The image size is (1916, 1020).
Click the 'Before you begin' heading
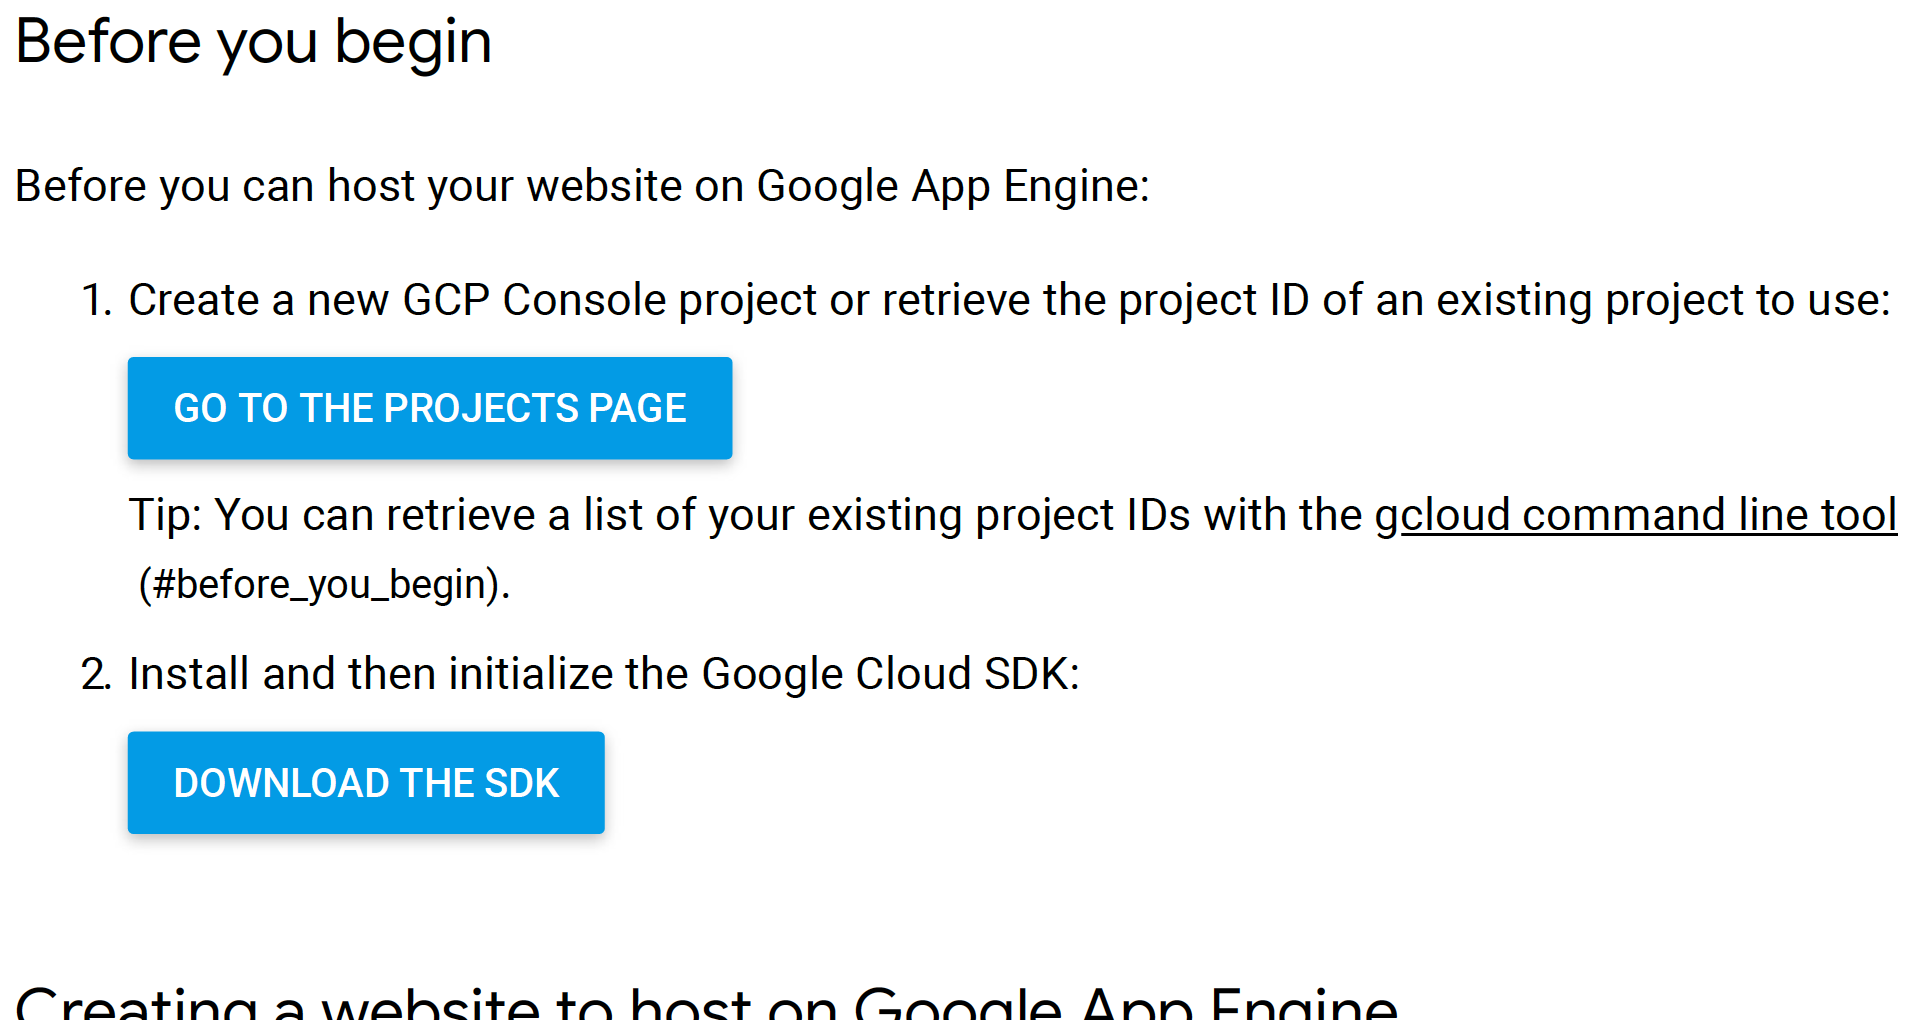click(253, 42)
